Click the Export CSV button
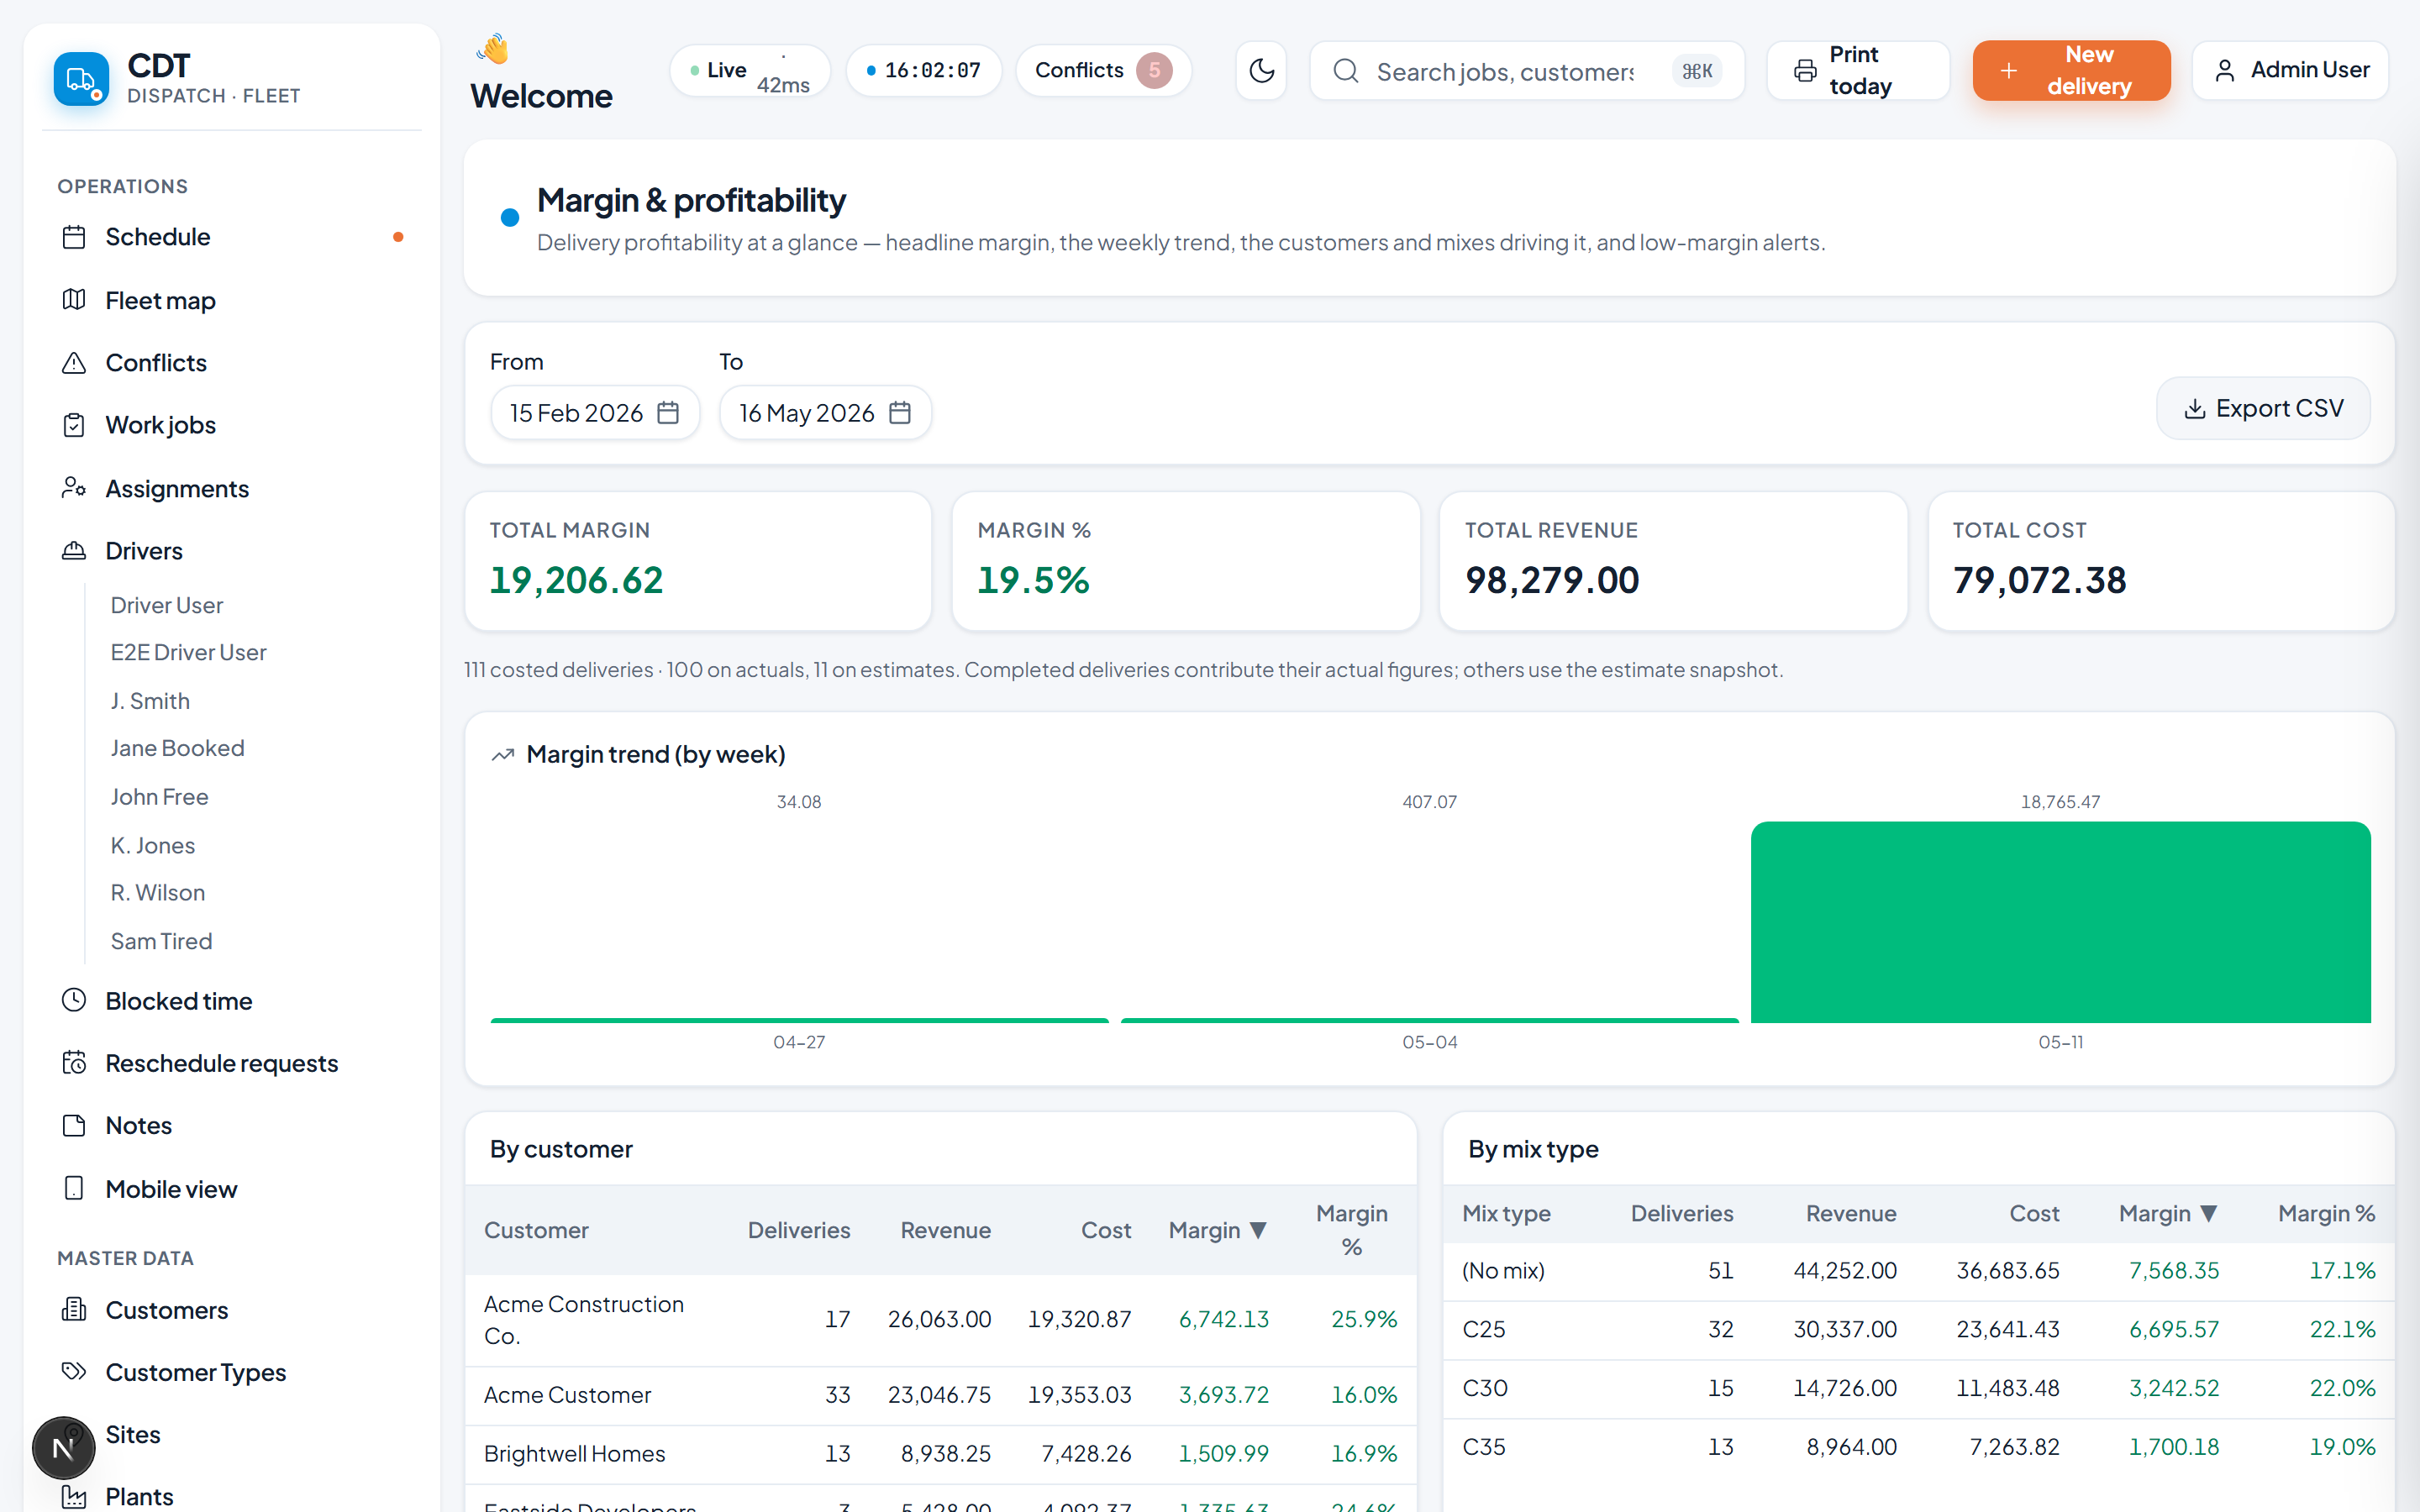This screenshot has width=2420, height=1512. [x=2263, y=409]
